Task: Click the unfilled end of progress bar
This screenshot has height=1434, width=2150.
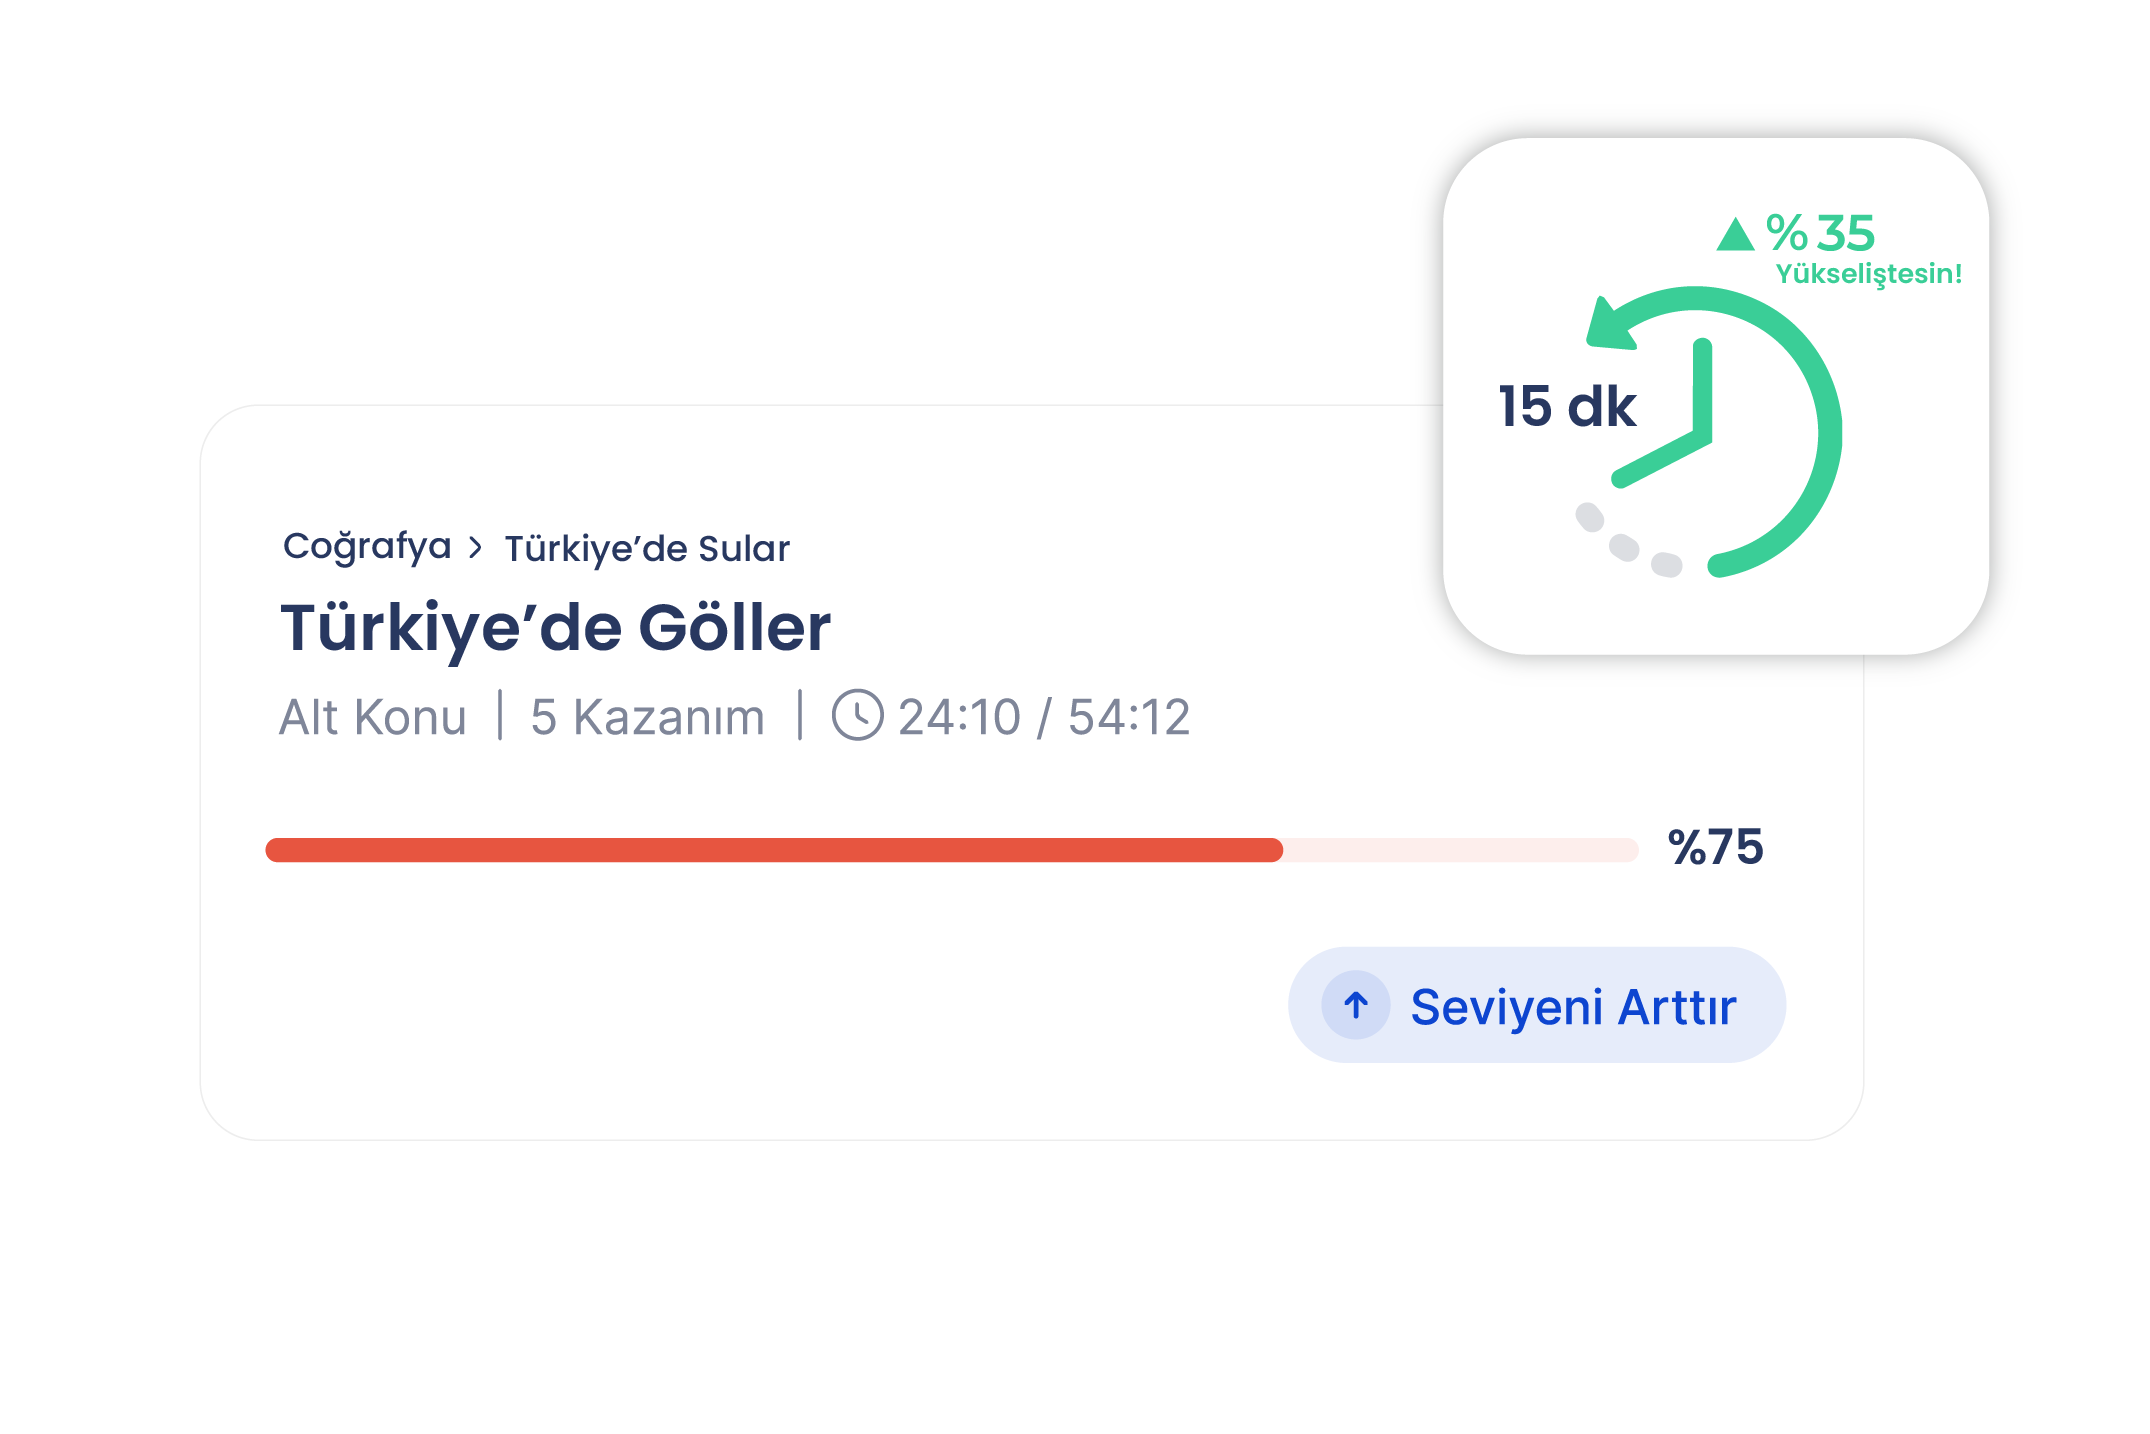Action: [x=1461, y=850]
